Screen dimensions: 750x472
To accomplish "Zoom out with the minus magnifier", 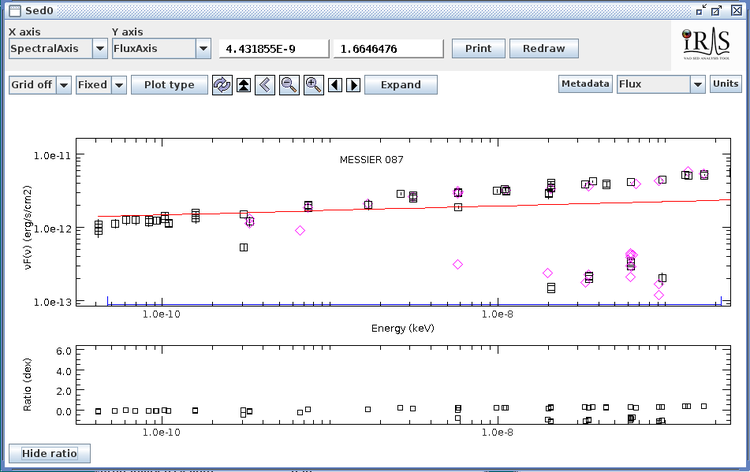I will click(x=289, y=85).
